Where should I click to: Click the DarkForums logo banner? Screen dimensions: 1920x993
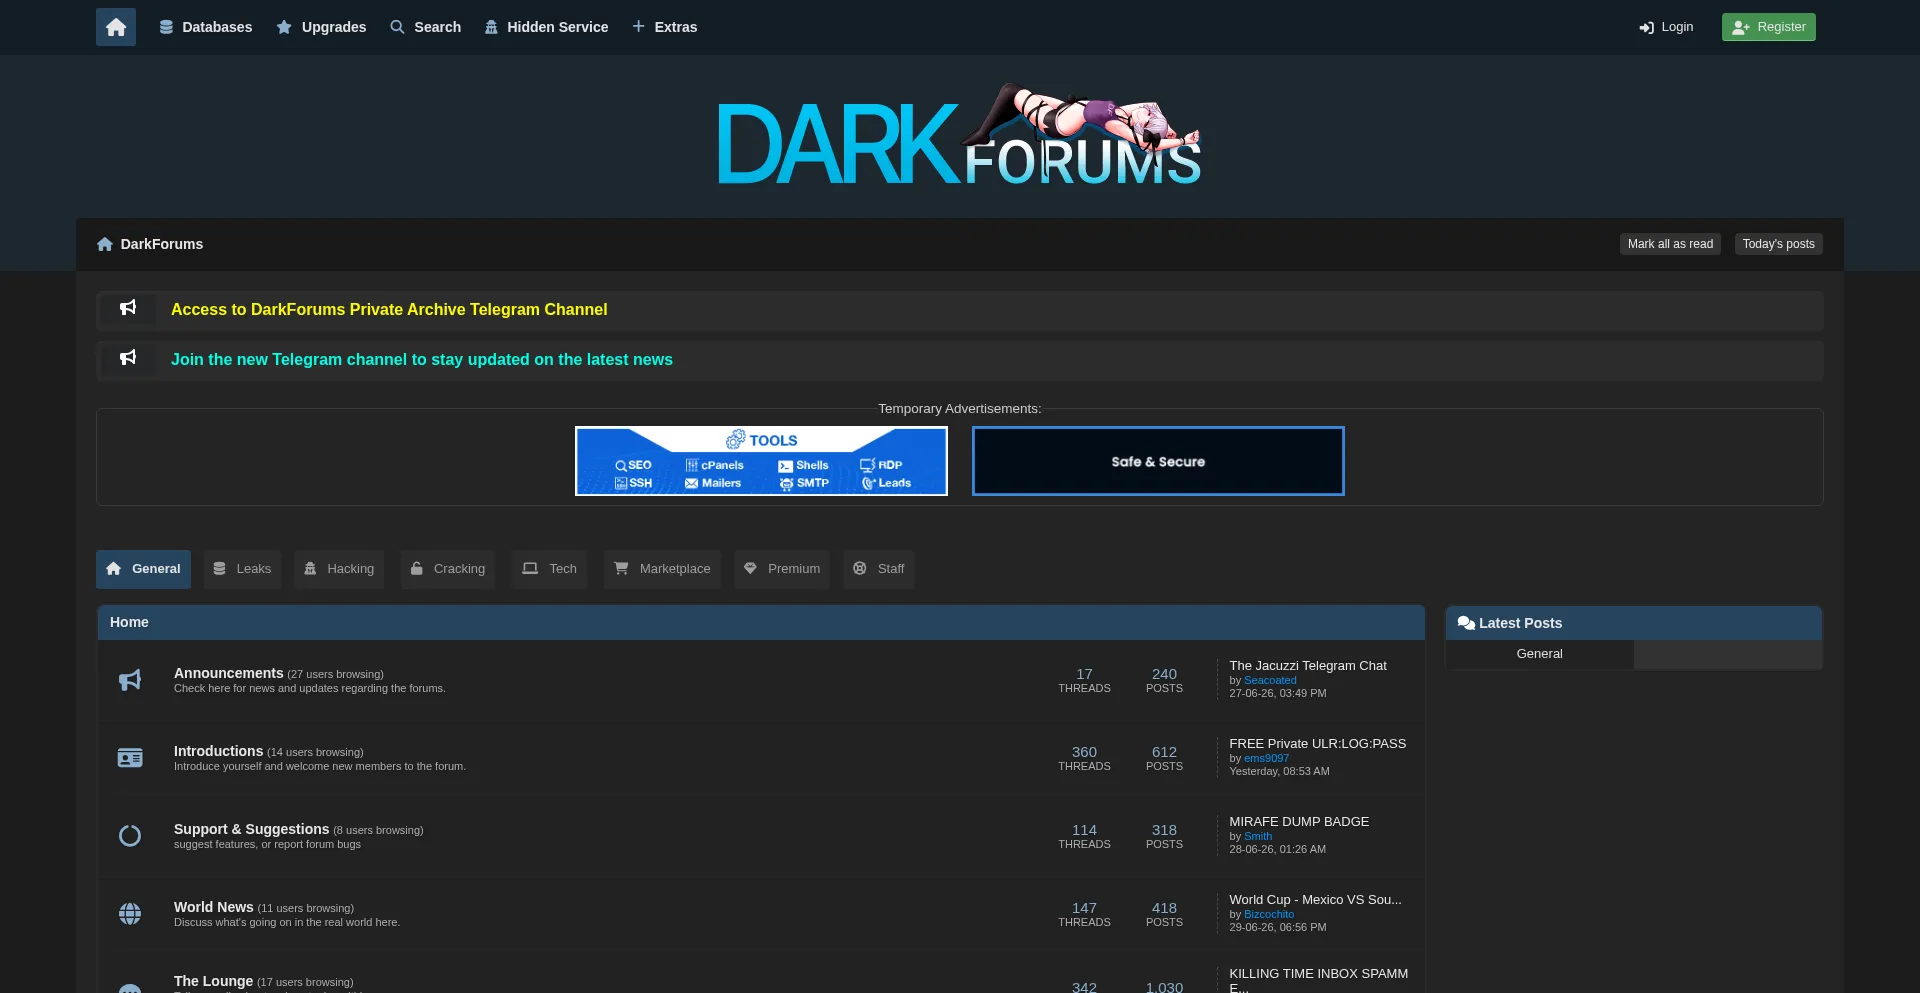pyautogui.click(x=960, y=134)
